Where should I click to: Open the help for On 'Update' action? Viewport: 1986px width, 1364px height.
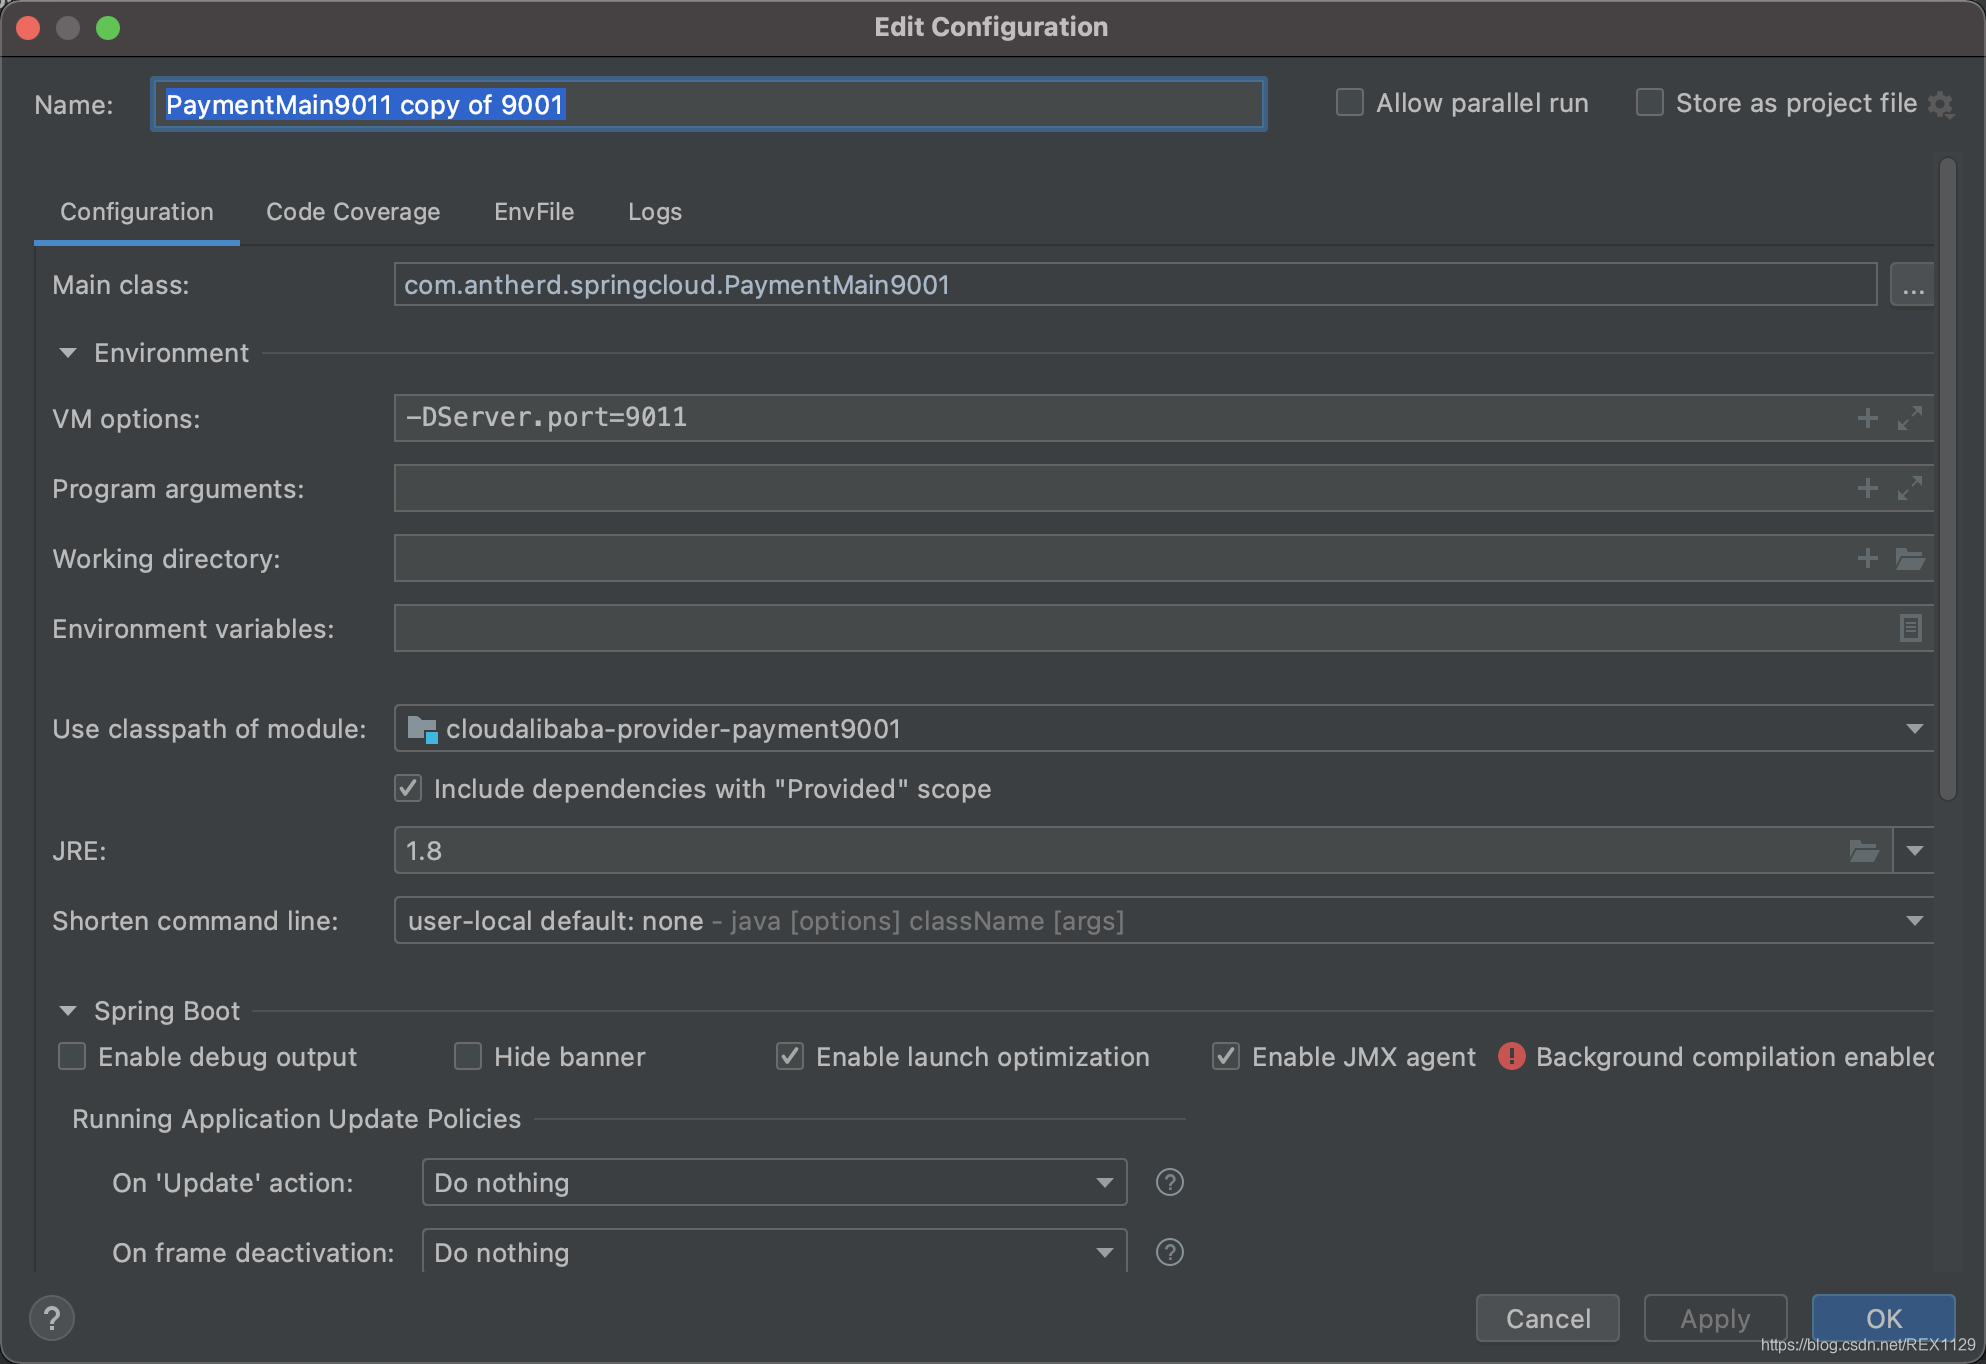coord(1169,1183)
